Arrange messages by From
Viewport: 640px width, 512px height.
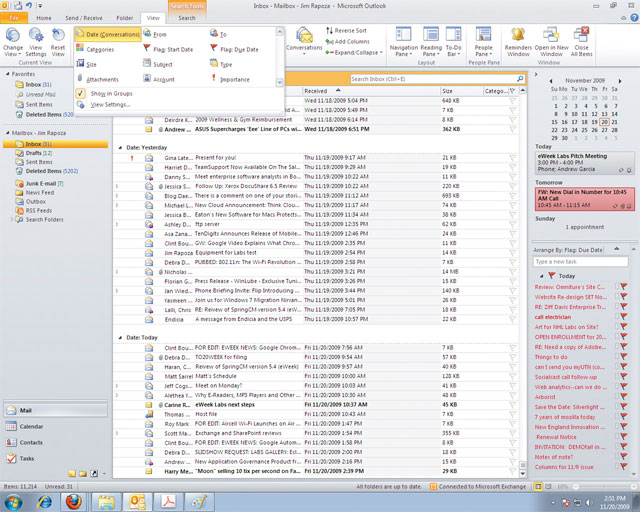pos(155,34)
